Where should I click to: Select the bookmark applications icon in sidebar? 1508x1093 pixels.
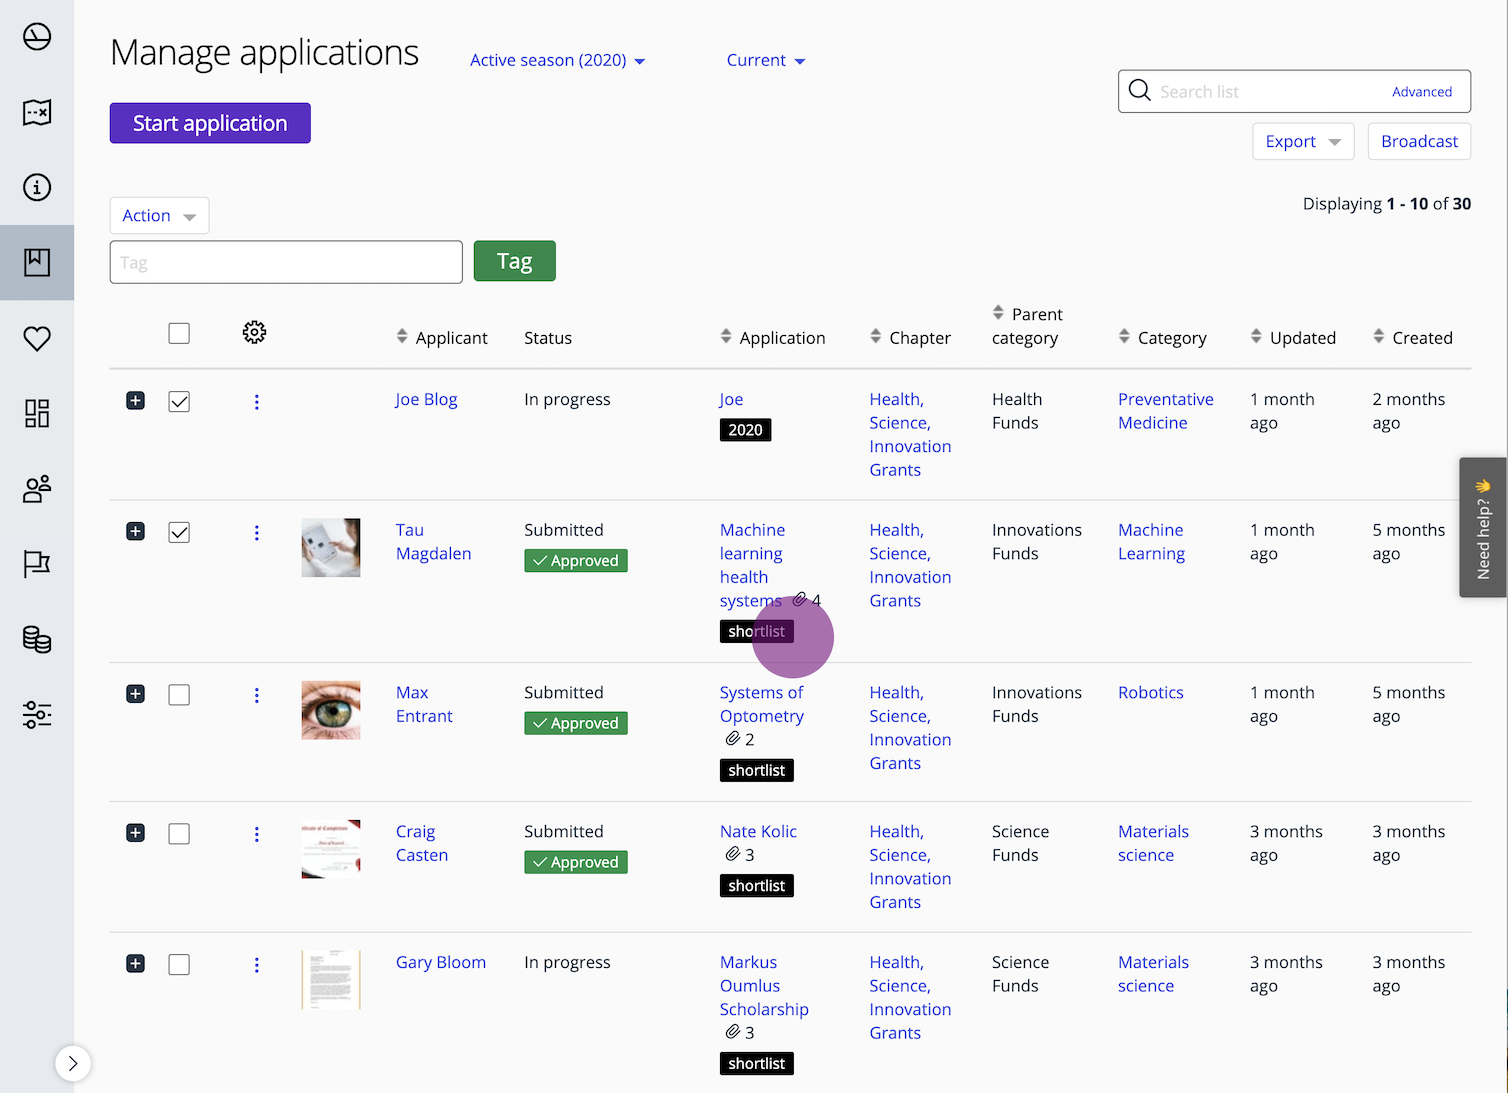pyautogui.click(x=37, y=262)
